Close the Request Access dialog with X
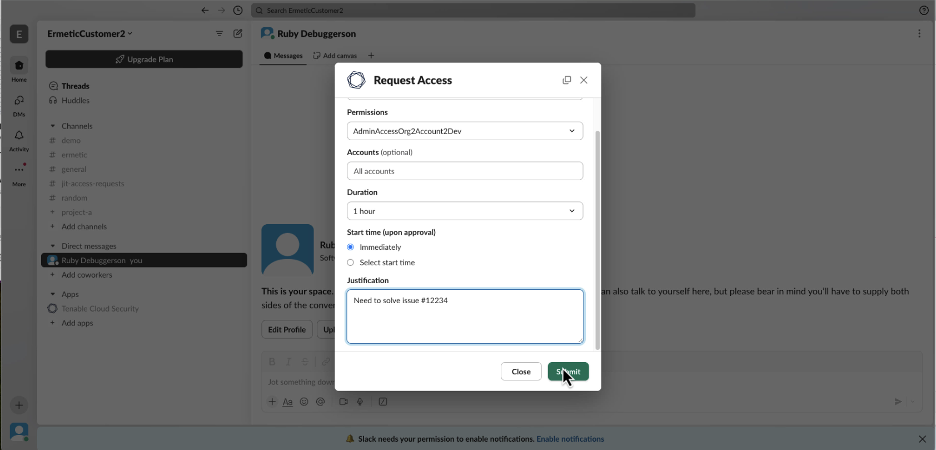Viewport: 936px width, 450px height. [584, 80]
